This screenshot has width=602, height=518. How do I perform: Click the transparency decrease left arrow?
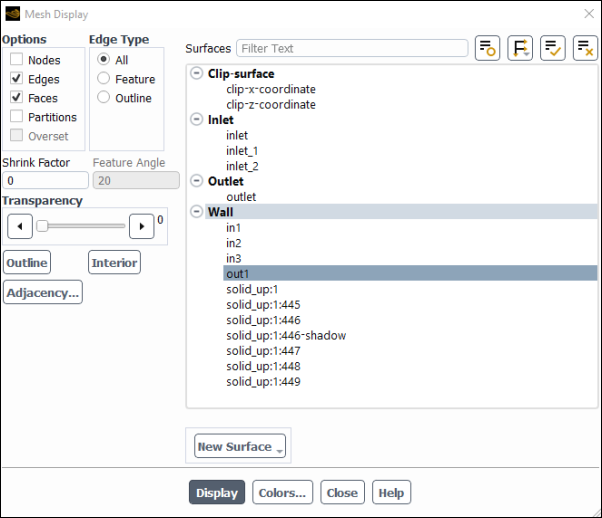18,226
